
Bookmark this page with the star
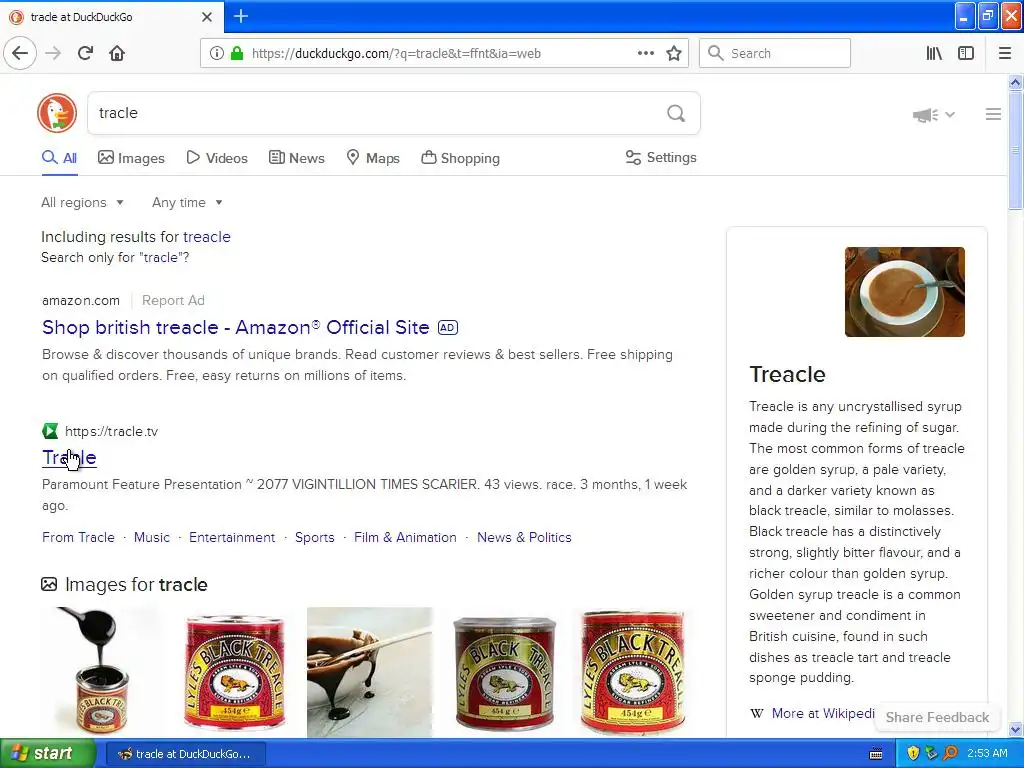click(674, 53)
